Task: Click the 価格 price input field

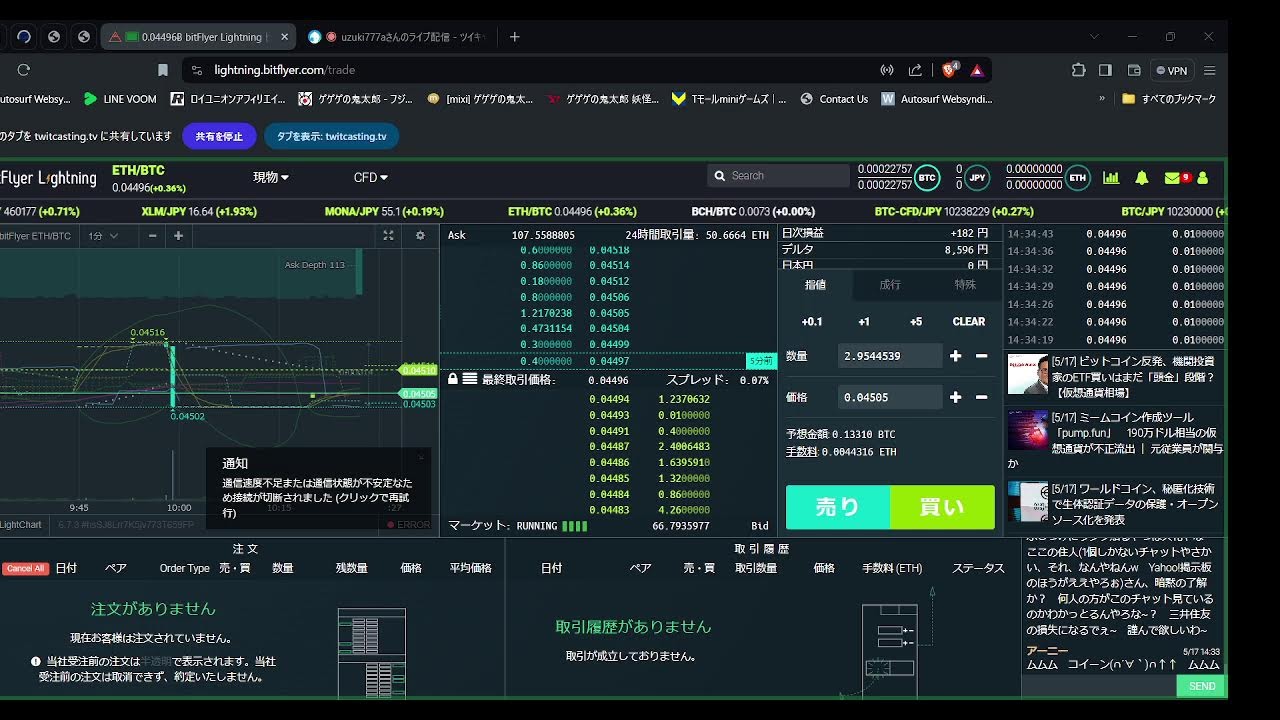Action: coord(889,397)
